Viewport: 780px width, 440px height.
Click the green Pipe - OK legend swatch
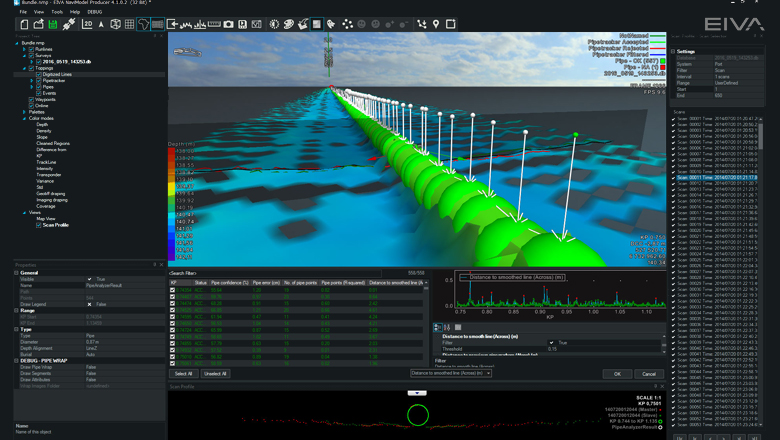663,61
